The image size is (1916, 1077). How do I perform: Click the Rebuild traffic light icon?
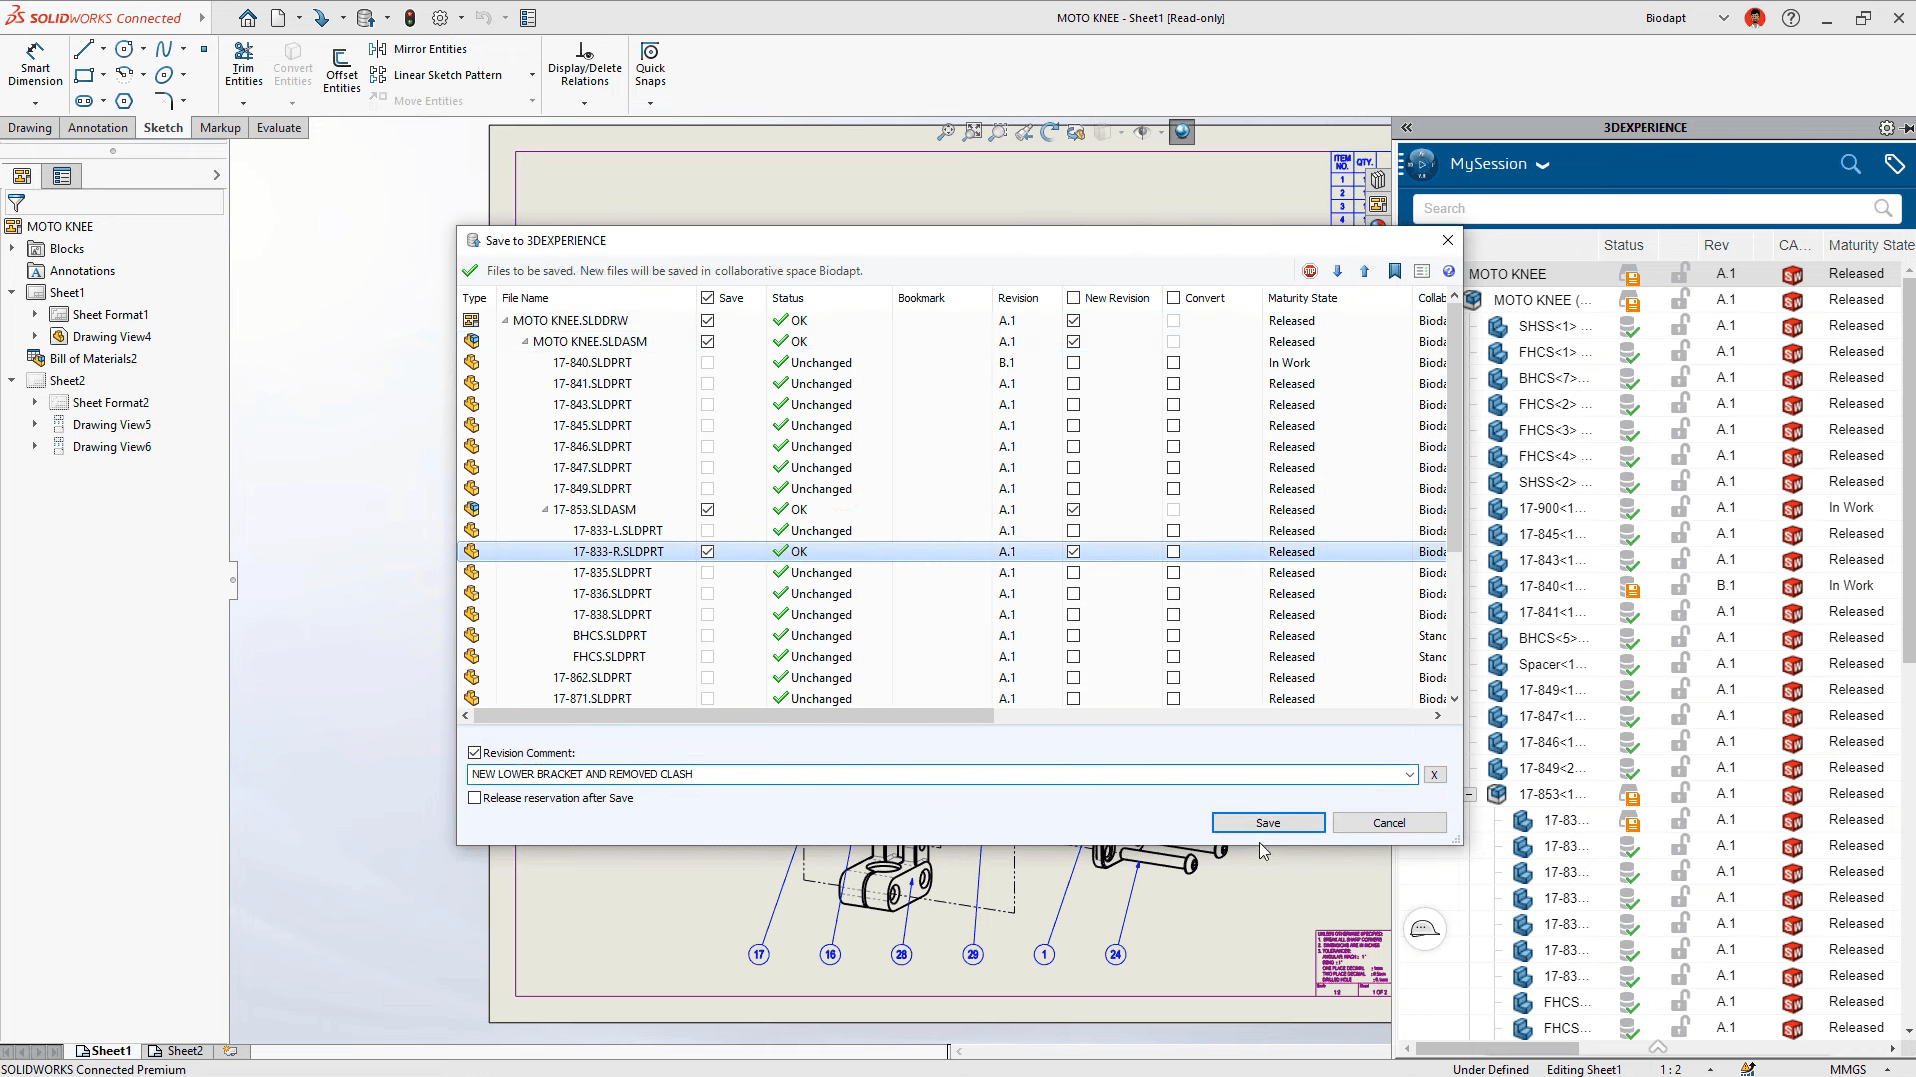pyautogui.click(x=410, y=18)
